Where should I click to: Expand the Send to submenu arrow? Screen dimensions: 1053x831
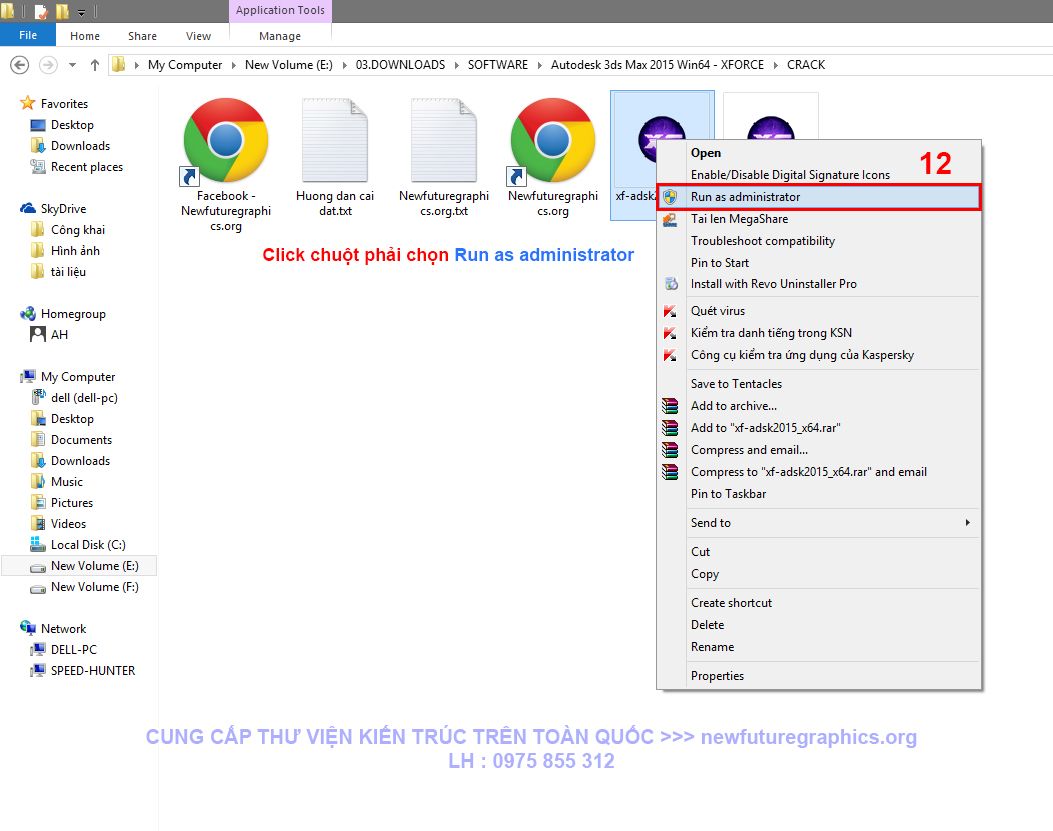click(x=968, y=523)
